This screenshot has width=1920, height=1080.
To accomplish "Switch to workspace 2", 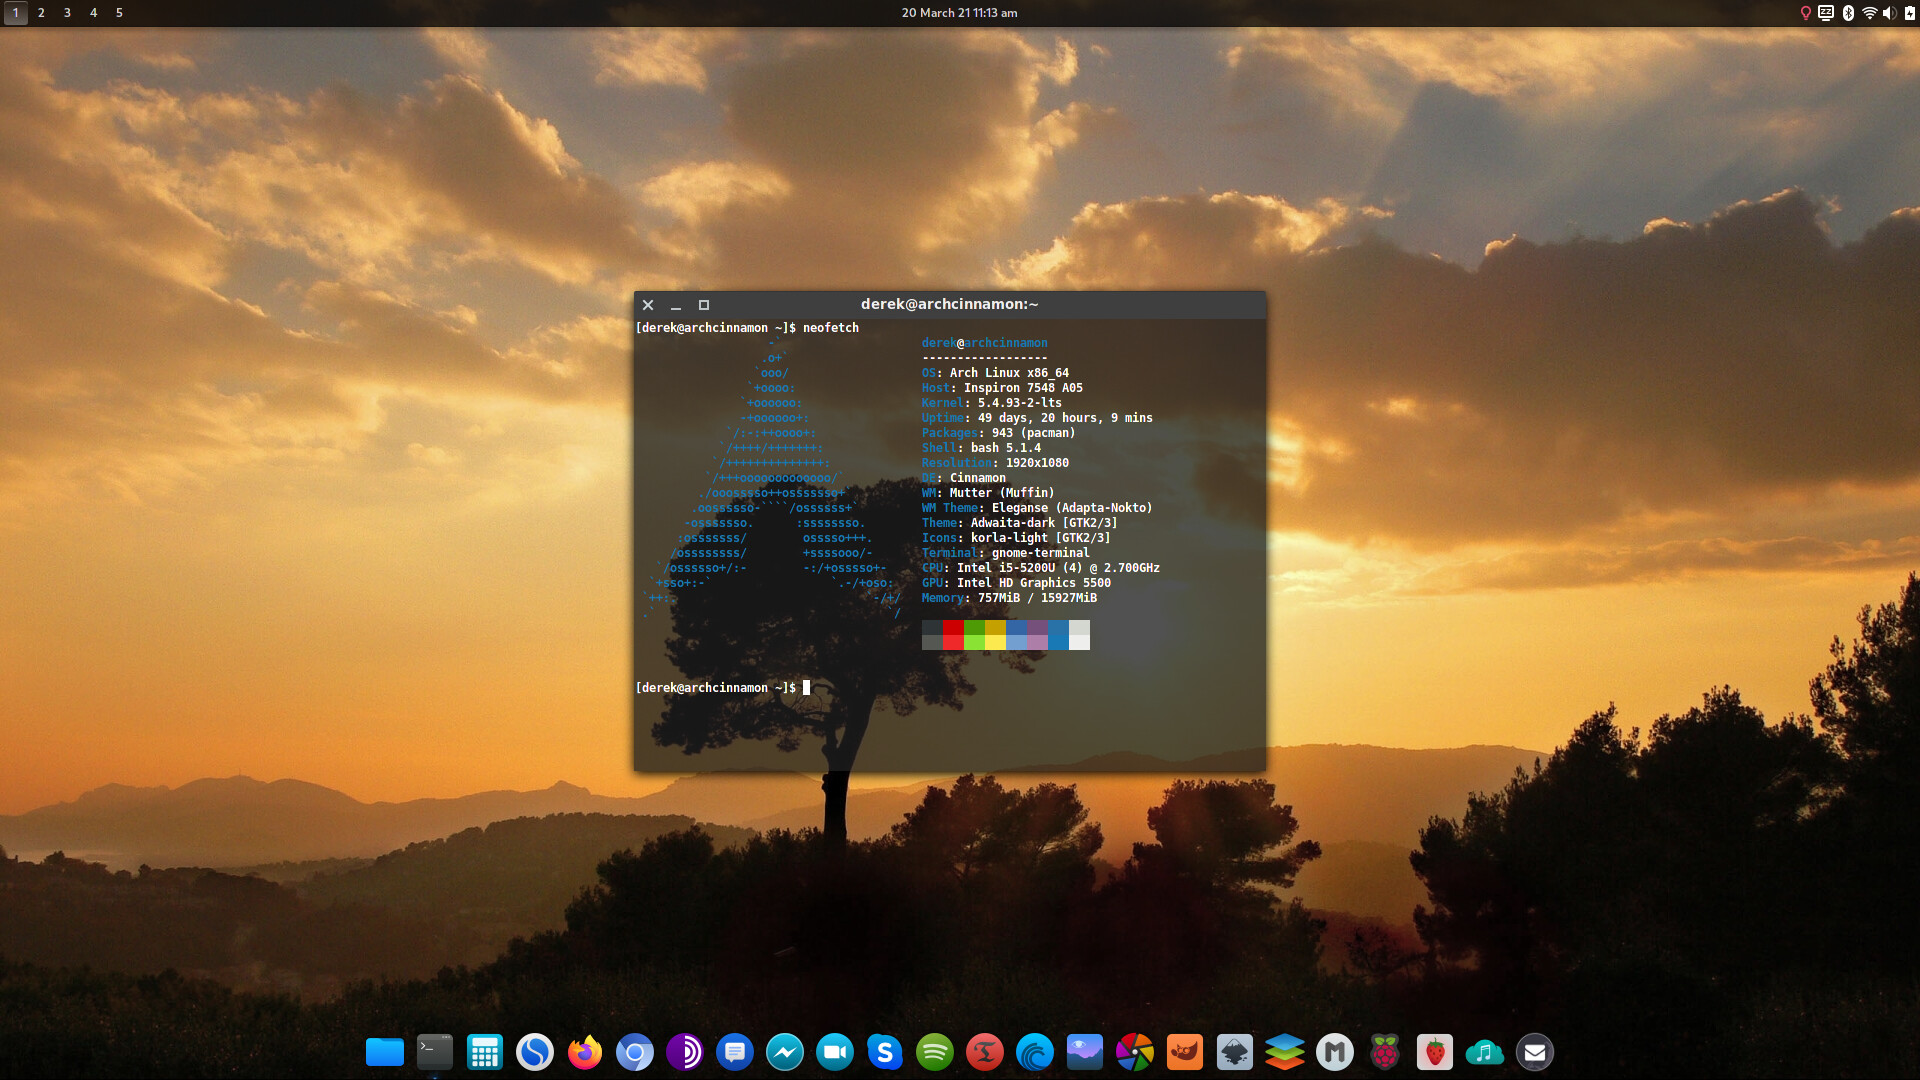I will point(41,13).
